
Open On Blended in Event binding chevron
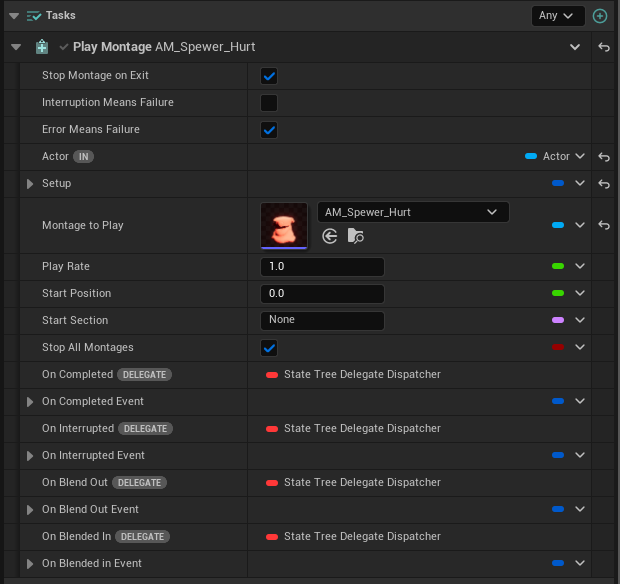[580, 563]
